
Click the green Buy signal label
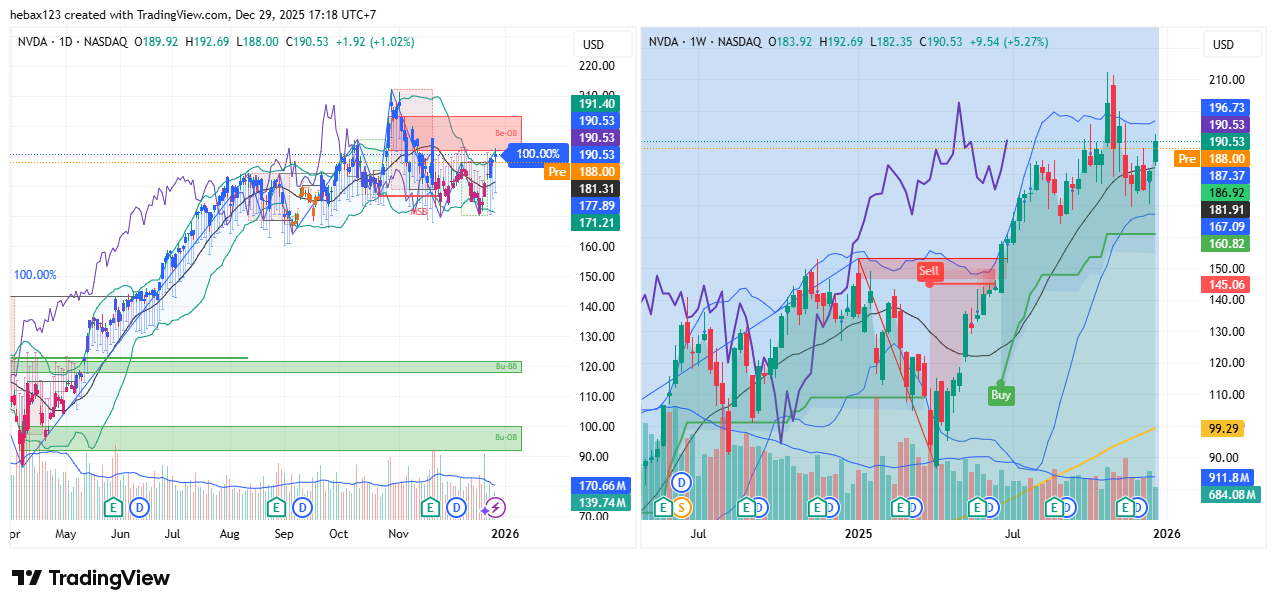tap(1001, 395)
